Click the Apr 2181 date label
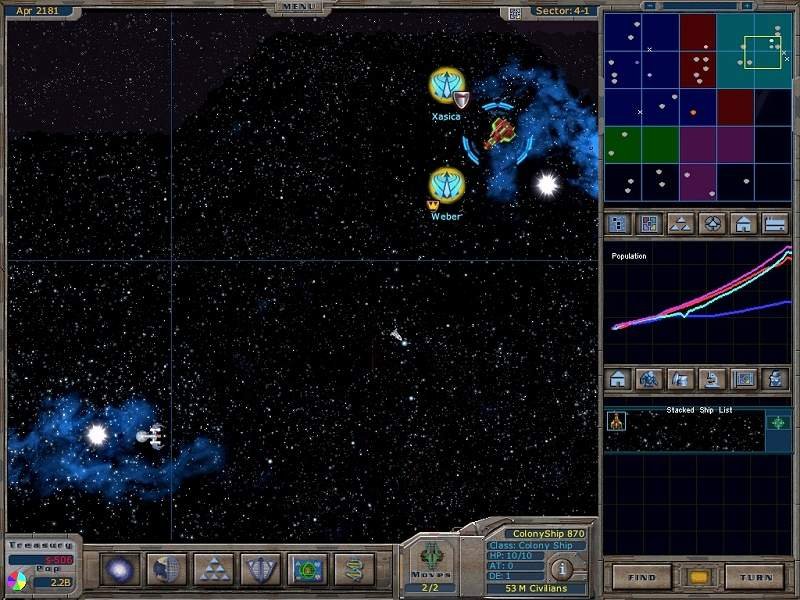Screen dimensions: 800x600 pos(37,11)
